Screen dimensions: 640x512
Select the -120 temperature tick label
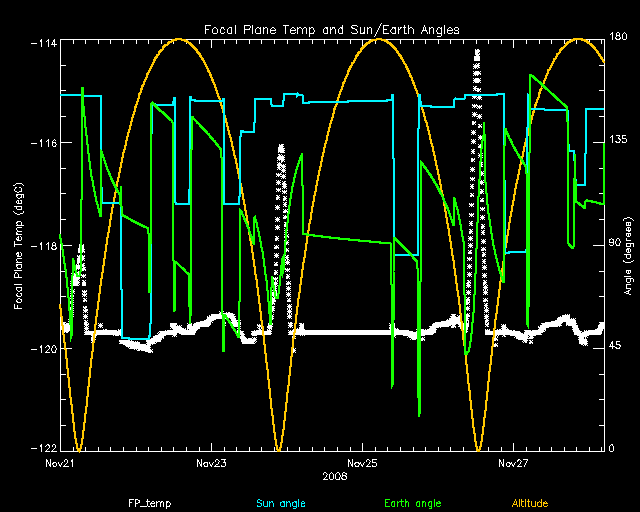tap(43, 349)
